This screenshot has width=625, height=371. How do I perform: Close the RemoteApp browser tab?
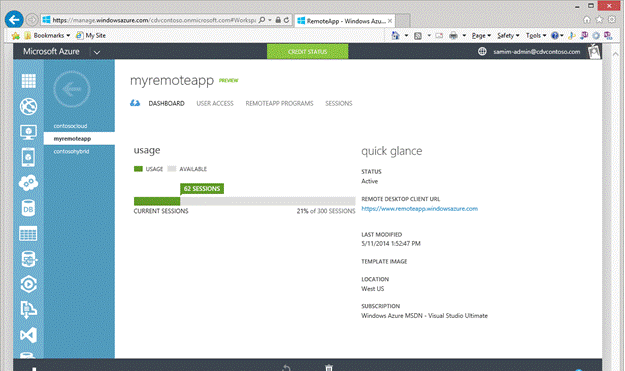tap(390, 21)
